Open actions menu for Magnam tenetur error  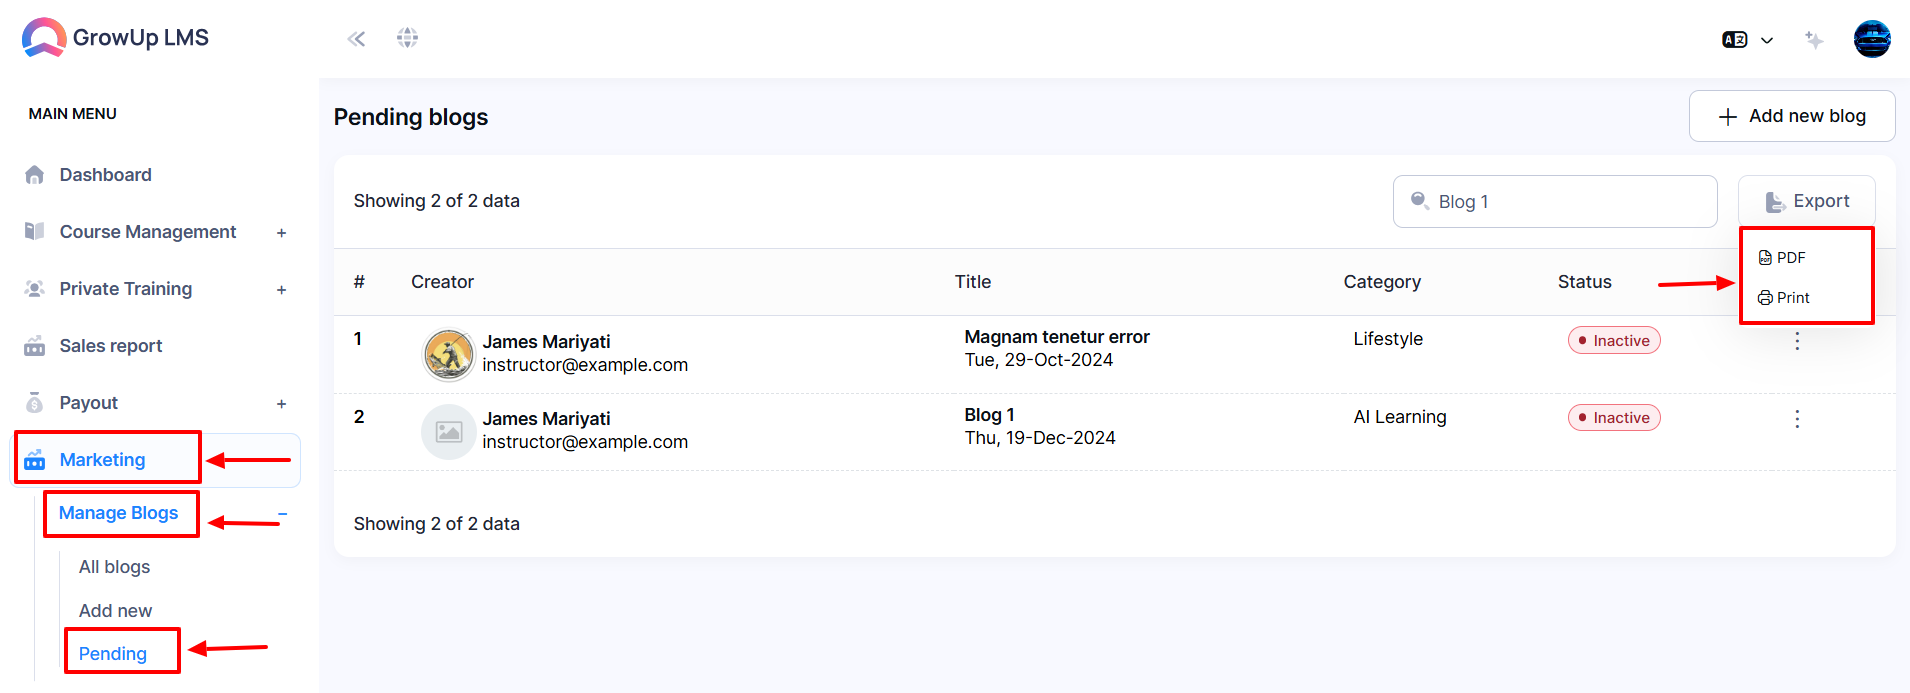(1797, 341)
